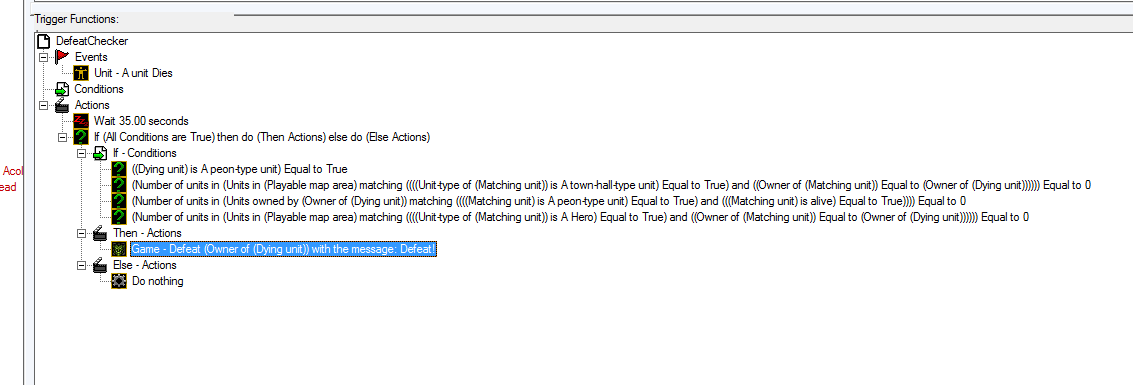Click the clapperboard Actions icon

(x=63, y=105)
